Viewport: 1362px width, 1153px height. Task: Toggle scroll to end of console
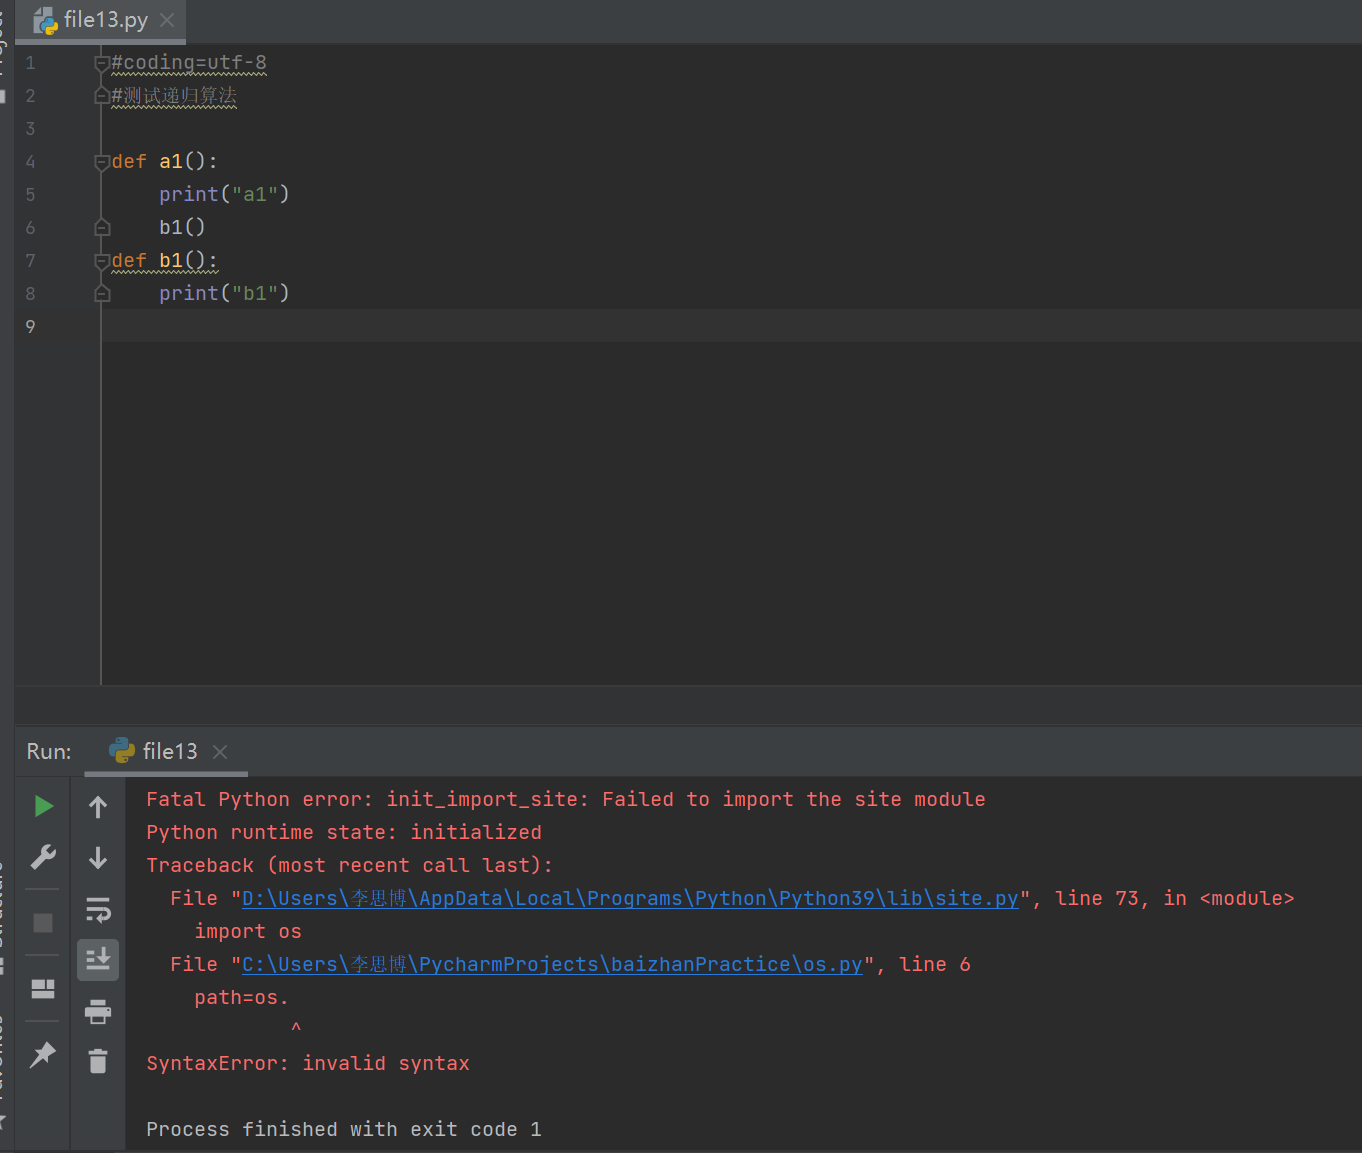98,960
